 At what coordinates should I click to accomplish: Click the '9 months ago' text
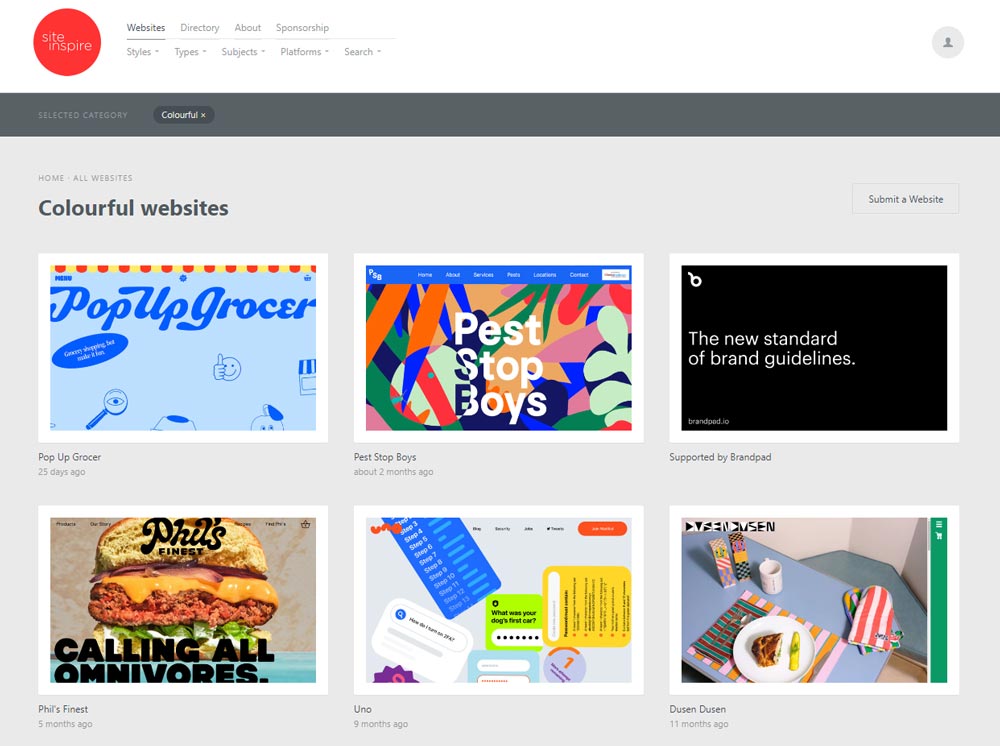(x=381, y=724)
